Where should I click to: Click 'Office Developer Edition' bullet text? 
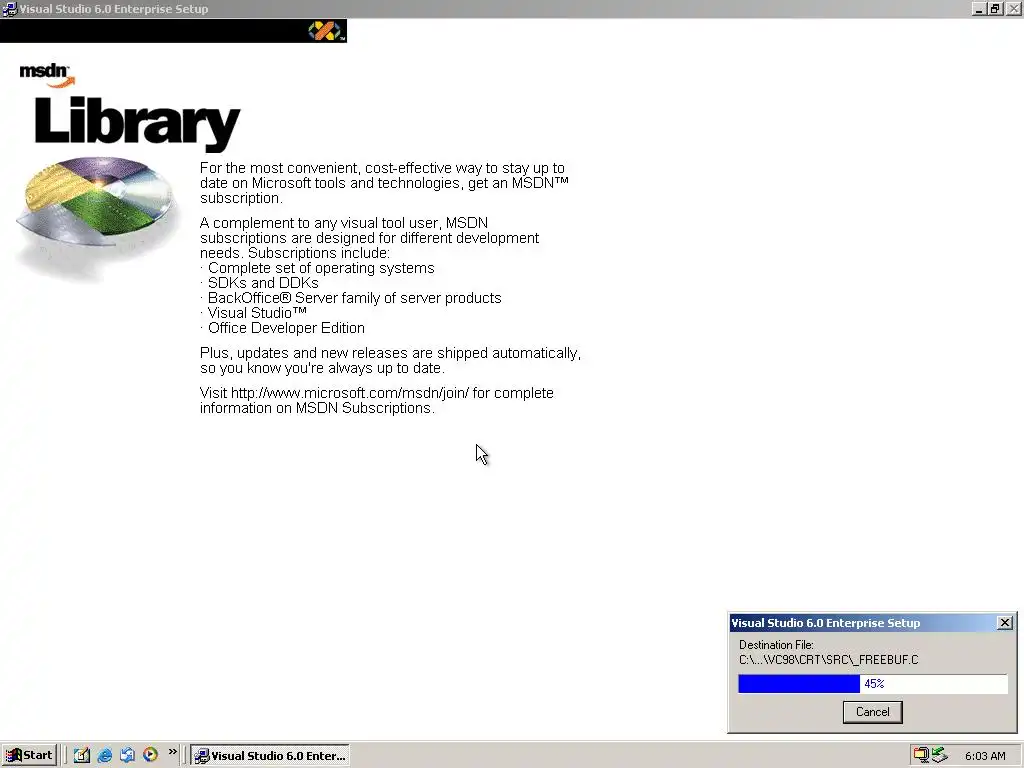click(286, 328)
